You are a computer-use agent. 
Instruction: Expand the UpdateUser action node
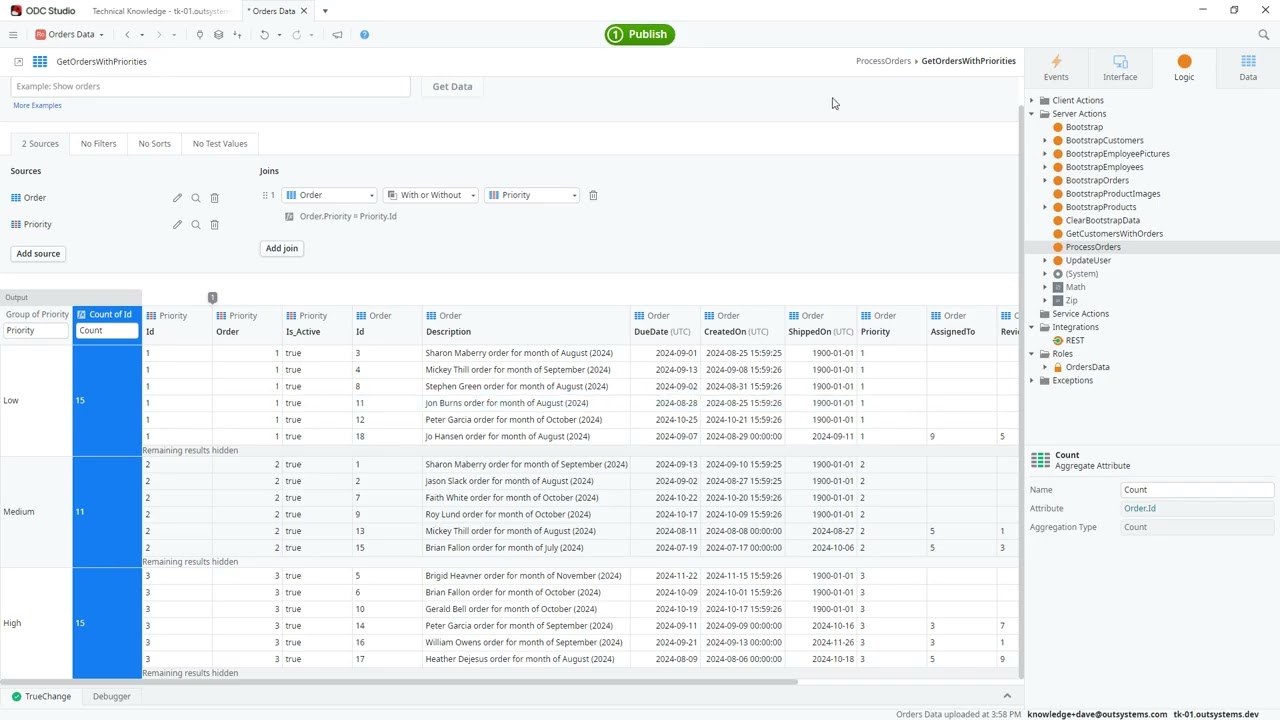click(1046, 261)
